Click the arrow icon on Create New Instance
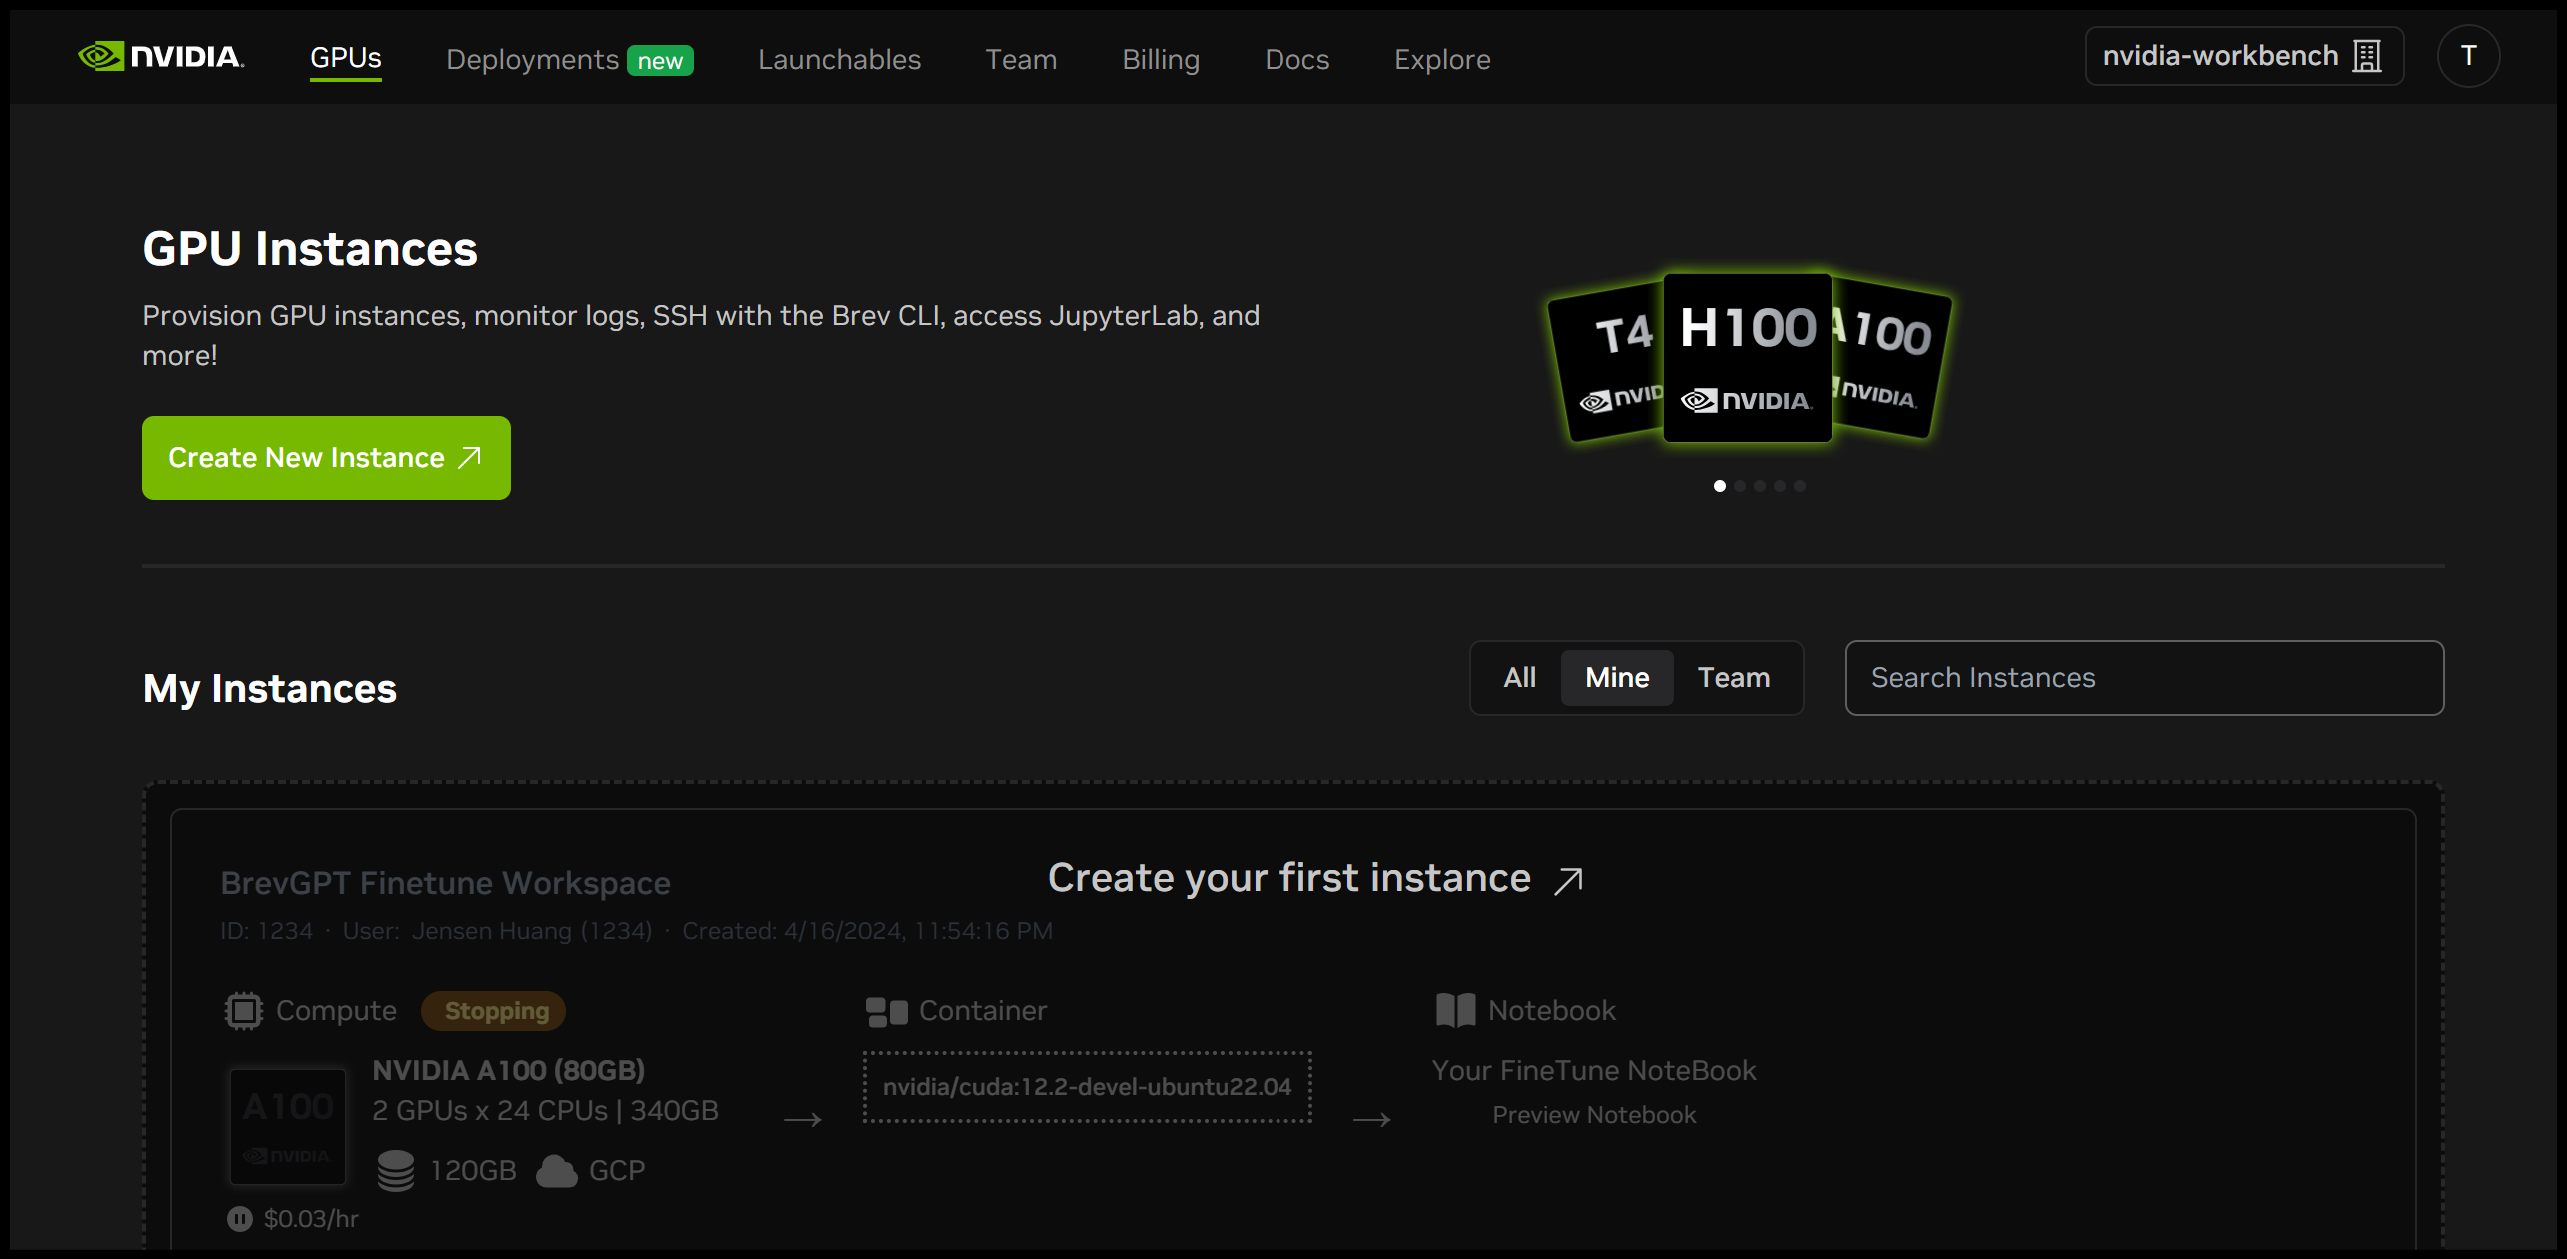The width and height of the screenshot is (2567, 1259). 470,457
